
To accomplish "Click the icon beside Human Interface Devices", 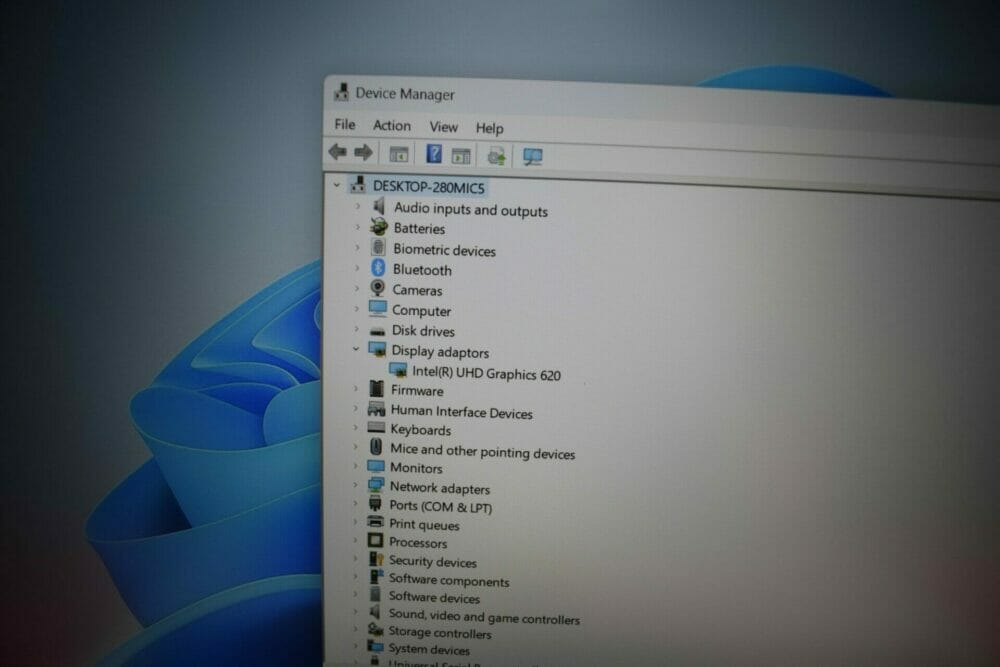I will [376, 409].
